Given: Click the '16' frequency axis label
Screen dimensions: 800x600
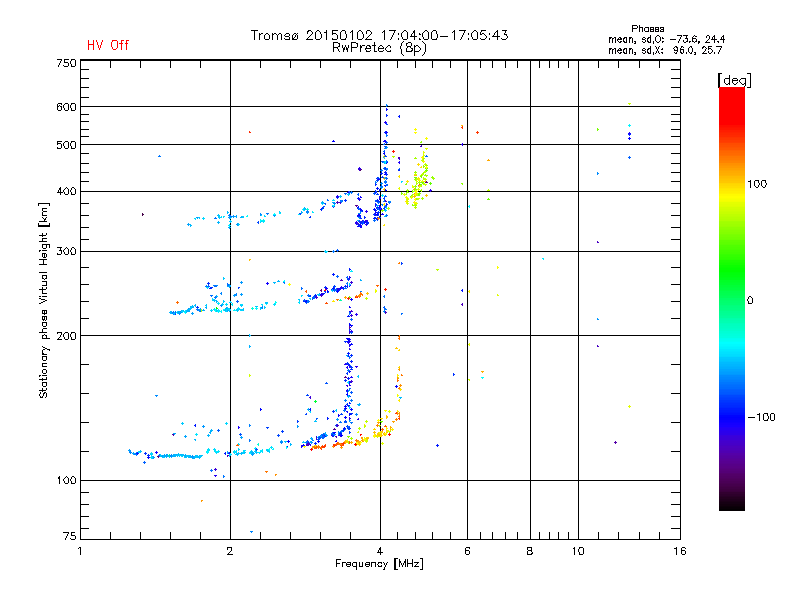Looking at the screenshot, I should (680, 551).
